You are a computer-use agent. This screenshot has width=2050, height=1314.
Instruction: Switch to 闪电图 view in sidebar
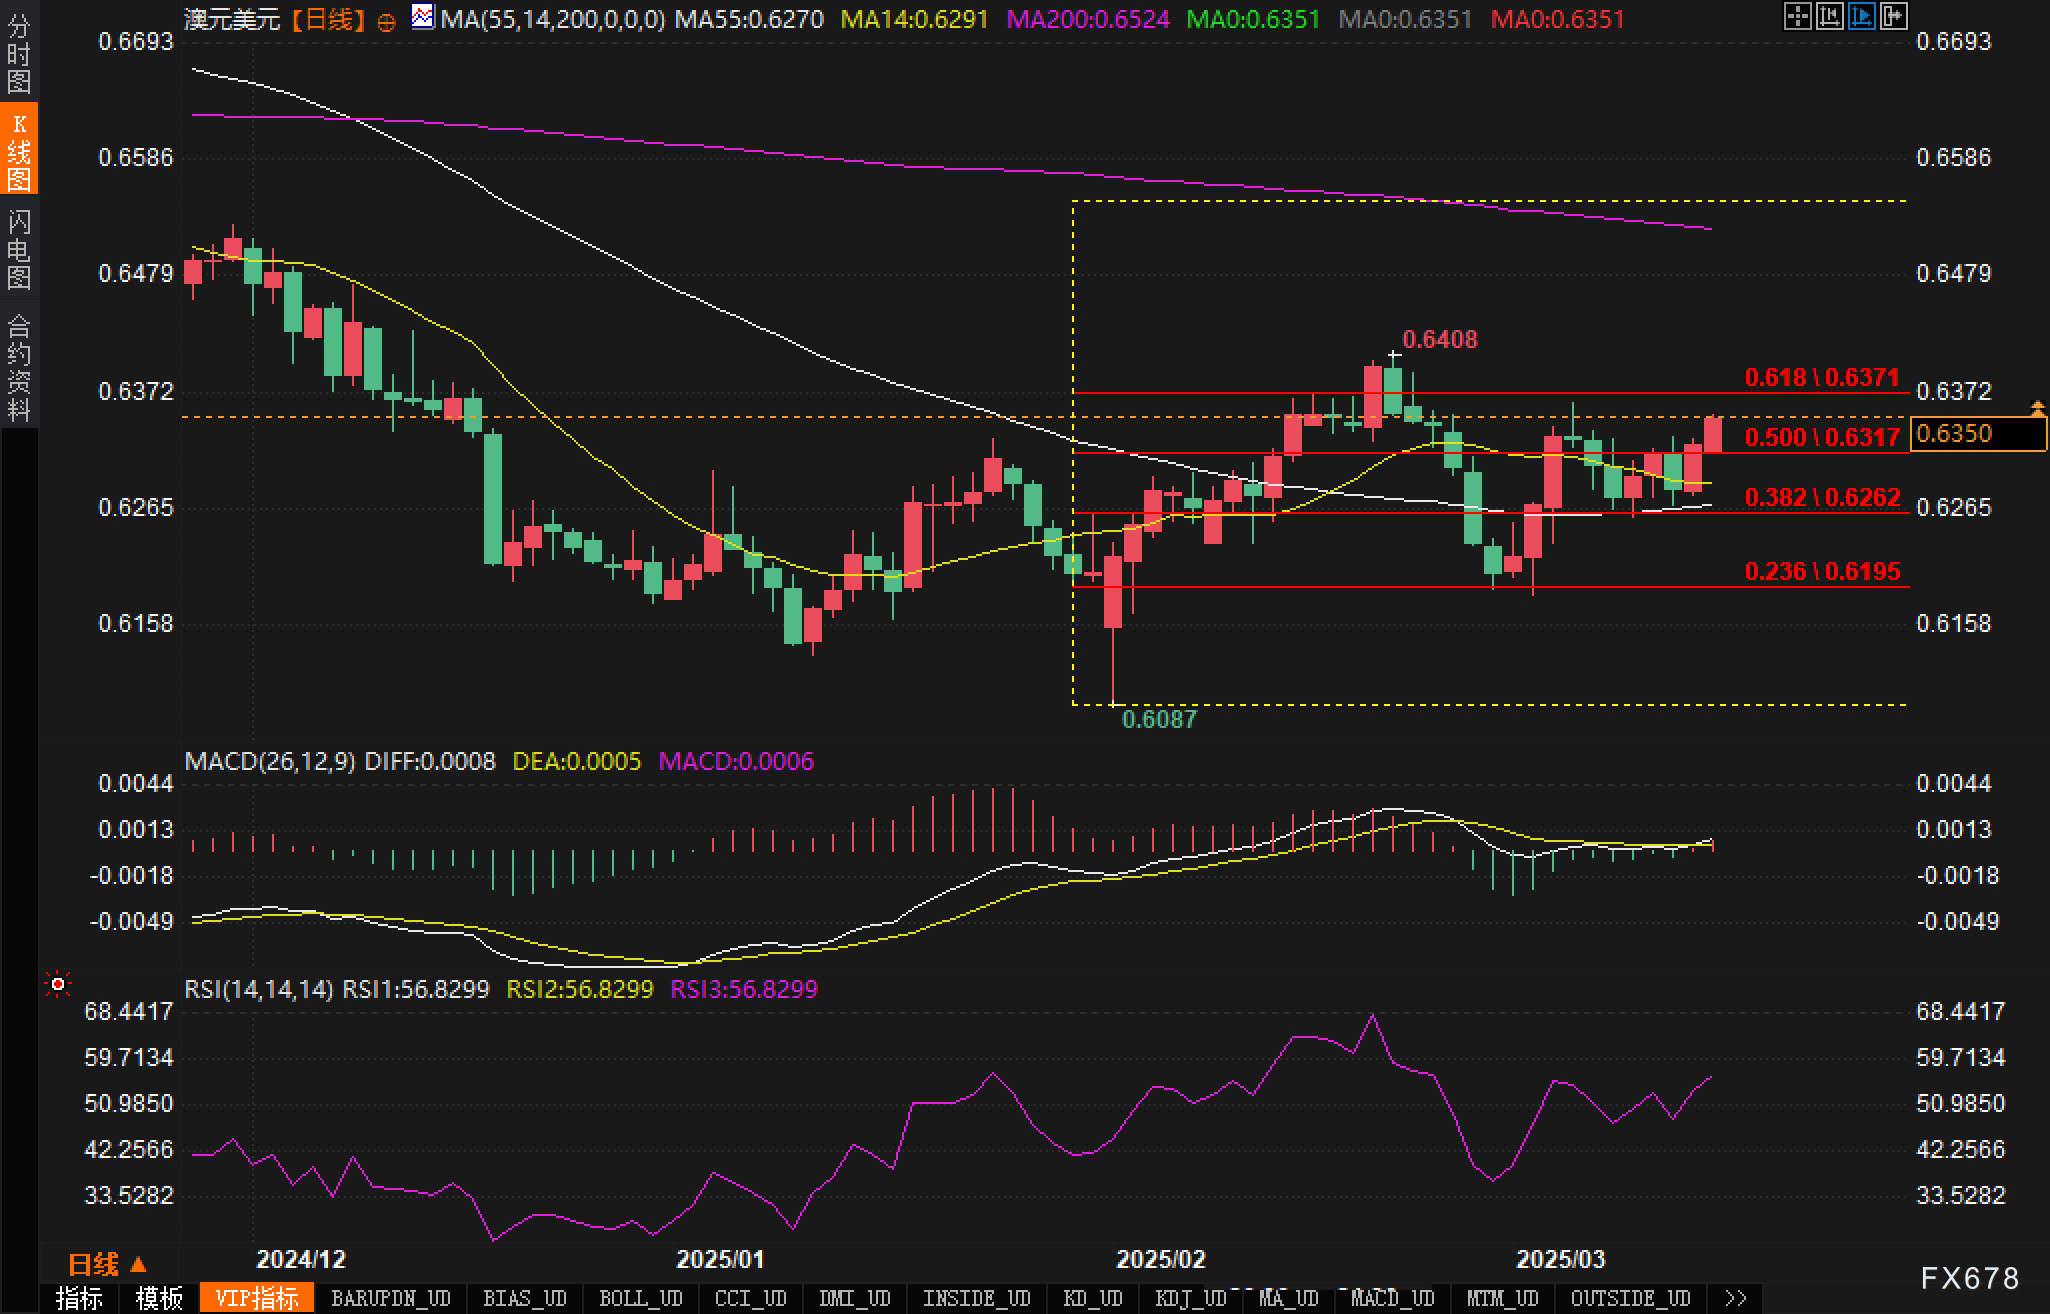tap(19, 250)
